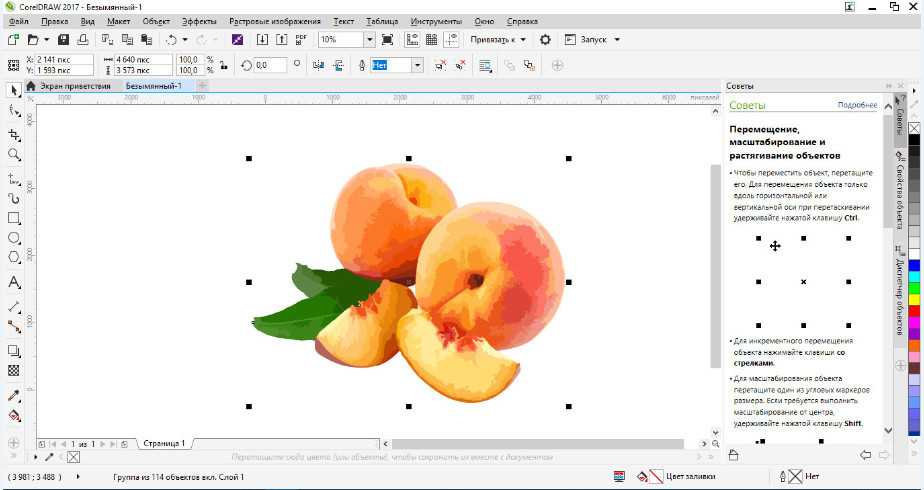Image resolution: width=924 pixels, height=490 pixels.
Task: Open the zoom level 10% dropdown
Action: [369, 40]
